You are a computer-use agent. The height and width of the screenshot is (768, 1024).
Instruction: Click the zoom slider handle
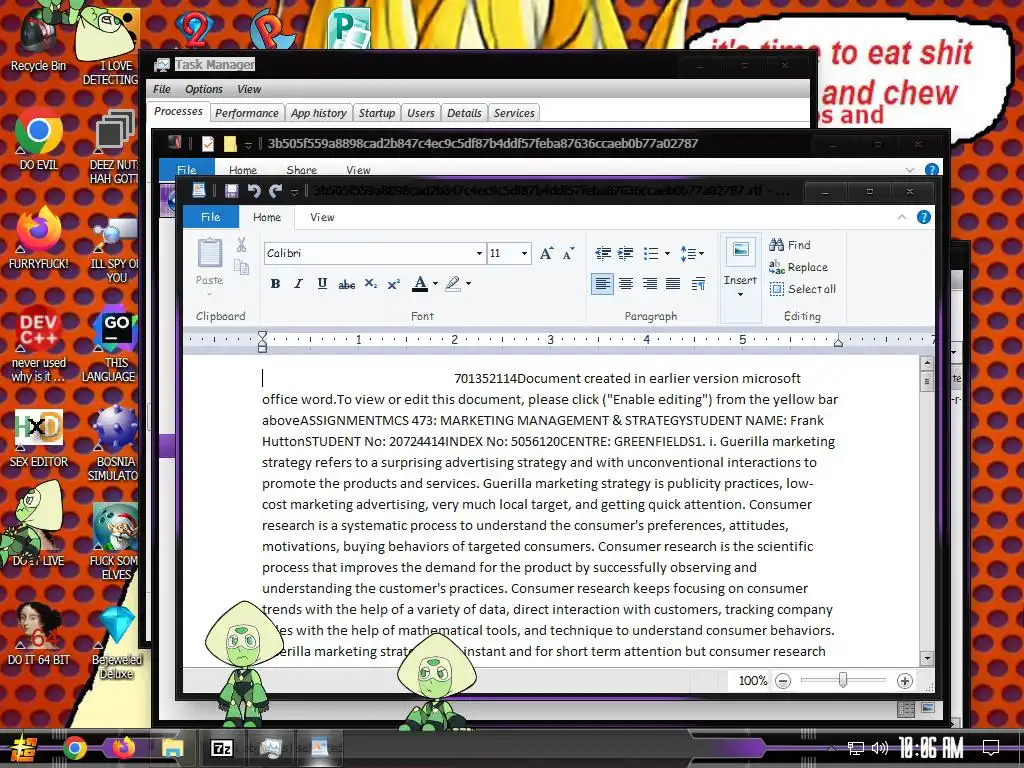843,680
